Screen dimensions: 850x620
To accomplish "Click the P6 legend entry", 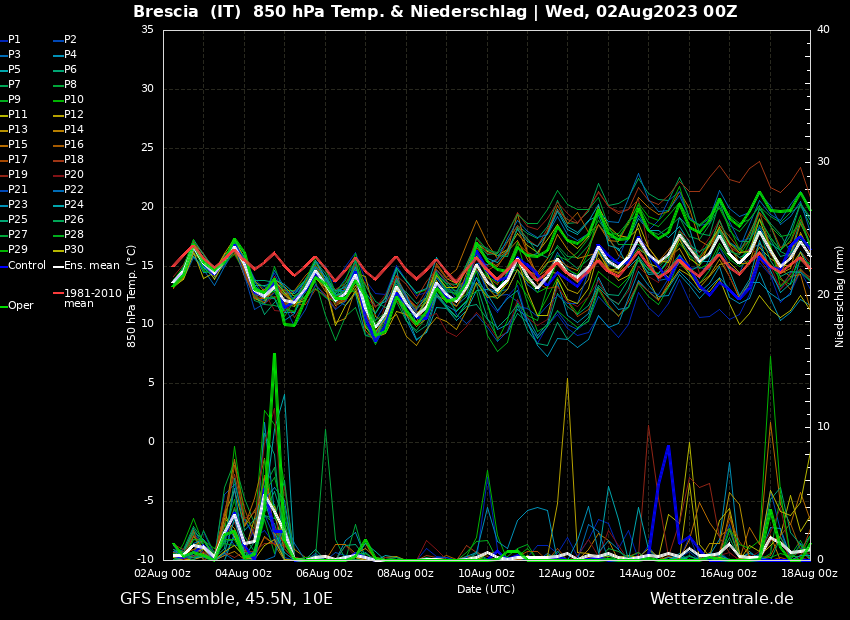I will tap(65, 69).
